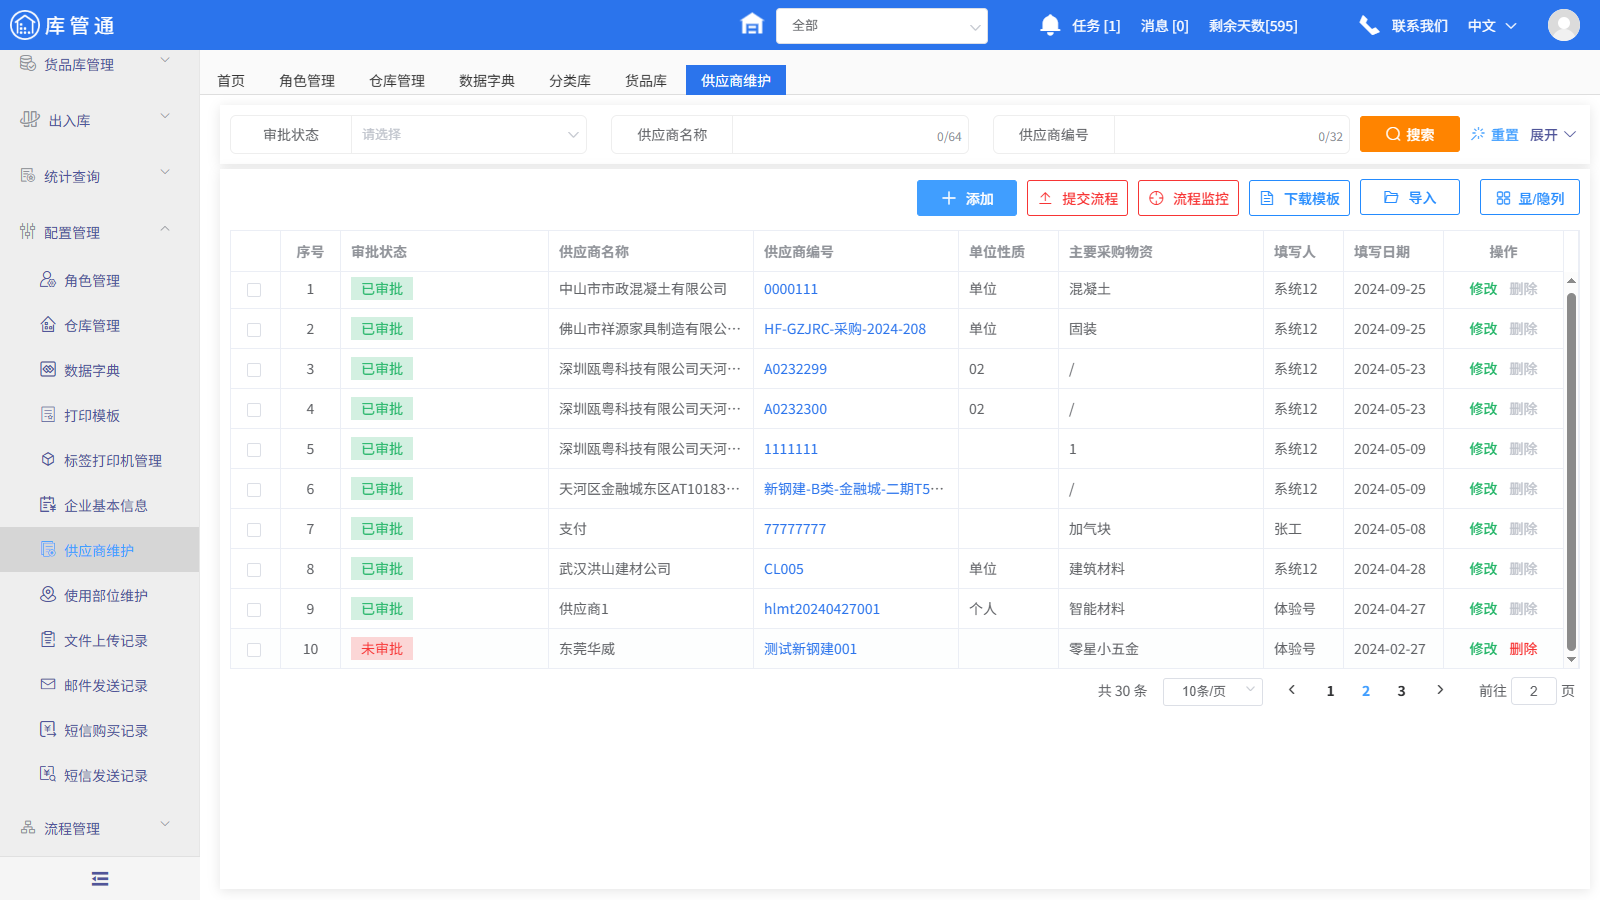Click the 流程监控 button

[1188, 198]
